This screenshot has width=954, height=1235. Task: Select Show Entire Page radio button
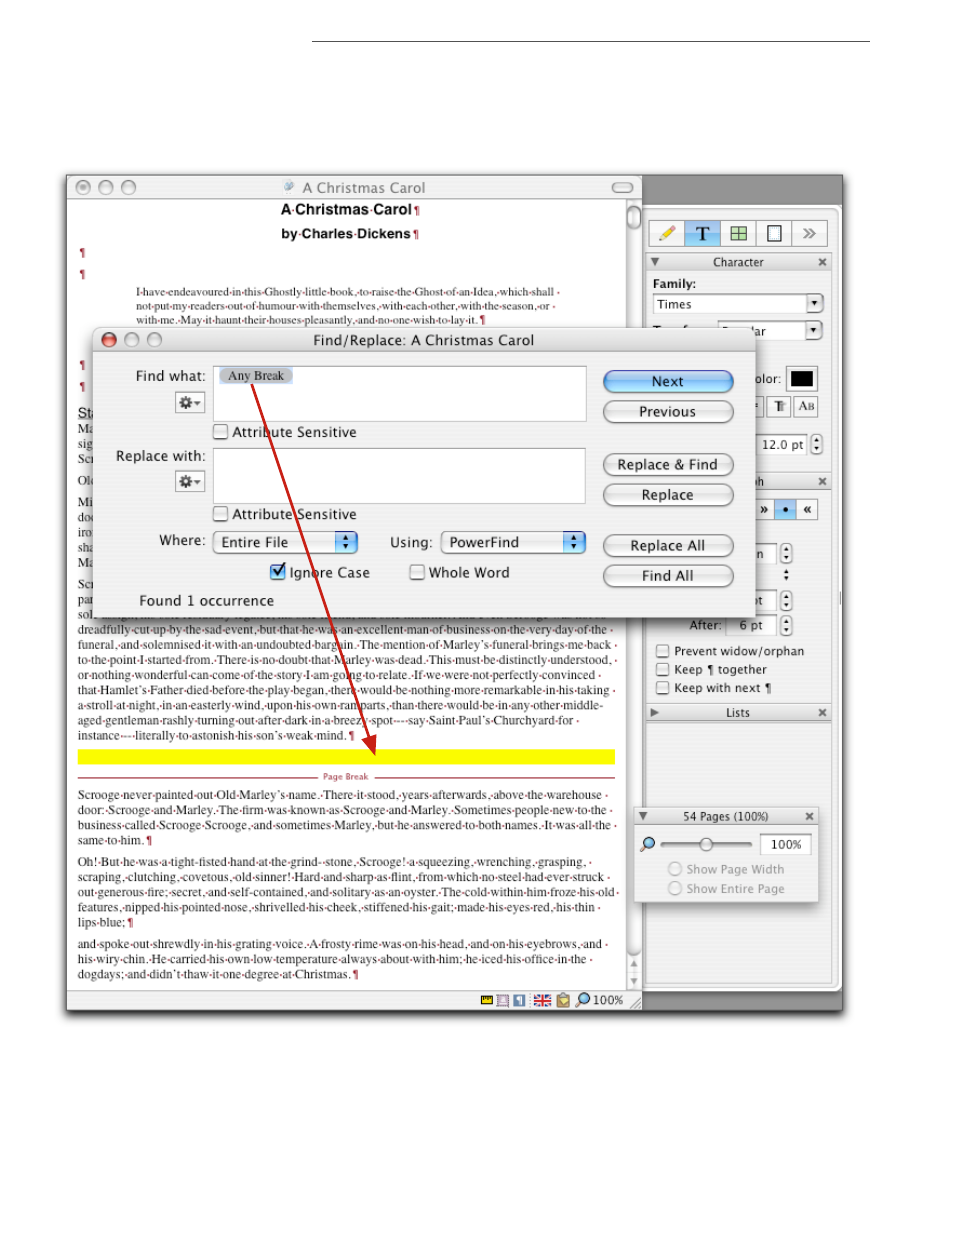point(675,889)
